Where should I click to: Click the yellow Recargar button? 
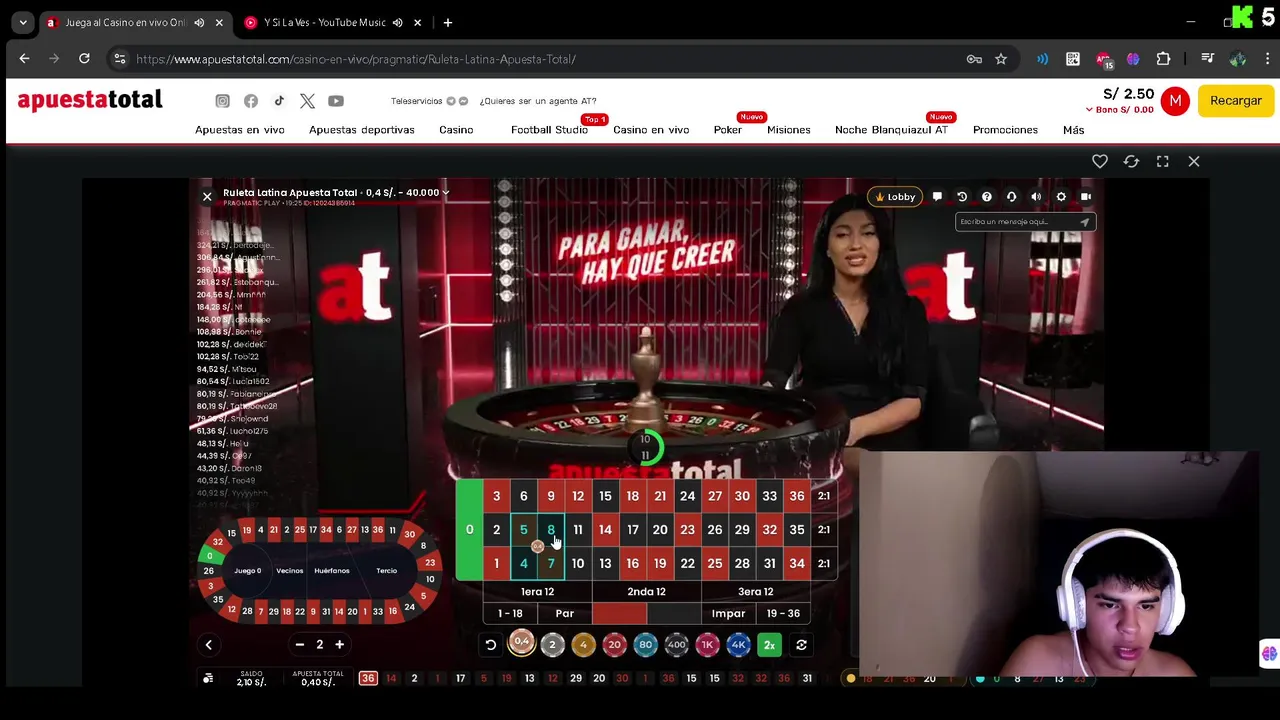(x=1236, y=101)
